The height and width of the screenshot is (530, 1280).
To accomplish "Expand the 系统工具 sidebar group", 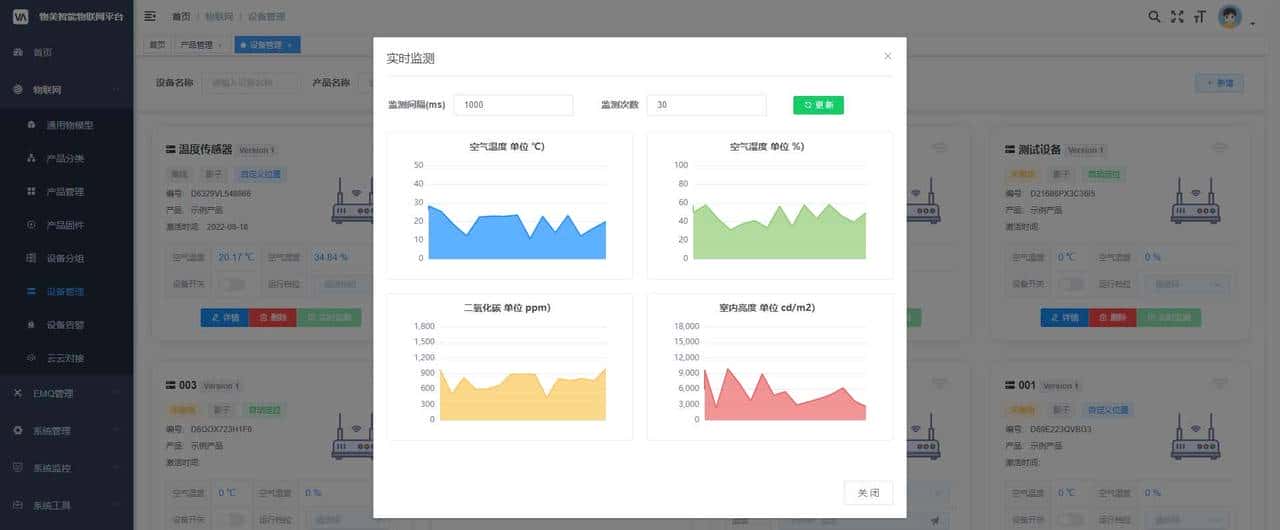I will coord(66,504).
